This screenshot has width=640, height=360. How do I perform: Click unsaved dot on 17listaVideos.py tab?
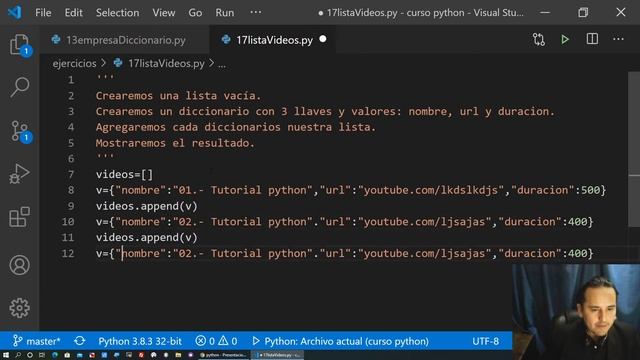[323, 39]
